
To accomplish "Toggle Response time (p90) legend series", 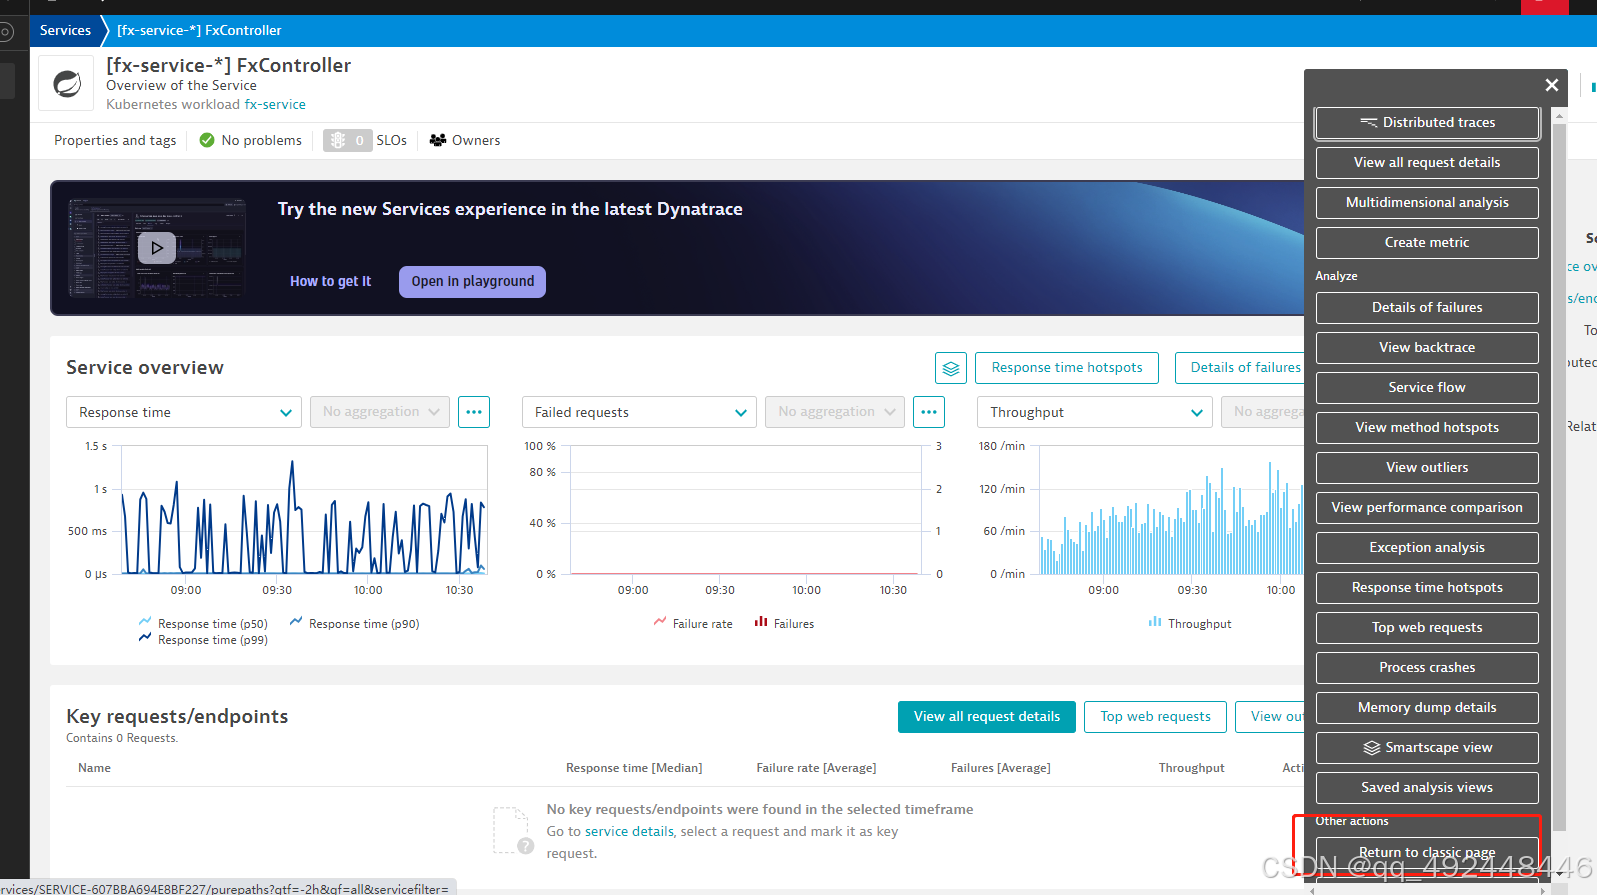I will coord(354,623).
